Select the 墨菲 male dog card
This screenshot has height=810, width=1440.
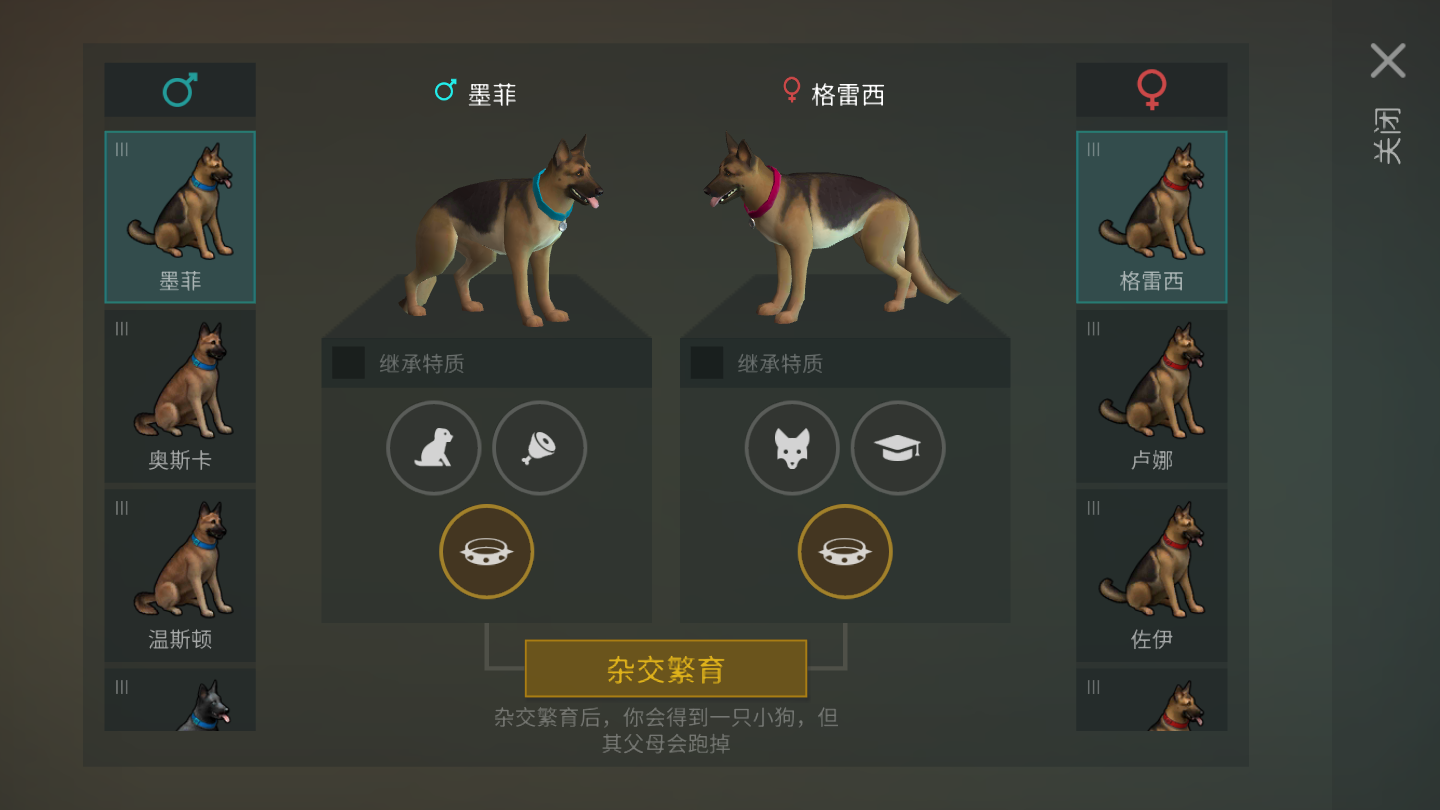pos(180,217)
